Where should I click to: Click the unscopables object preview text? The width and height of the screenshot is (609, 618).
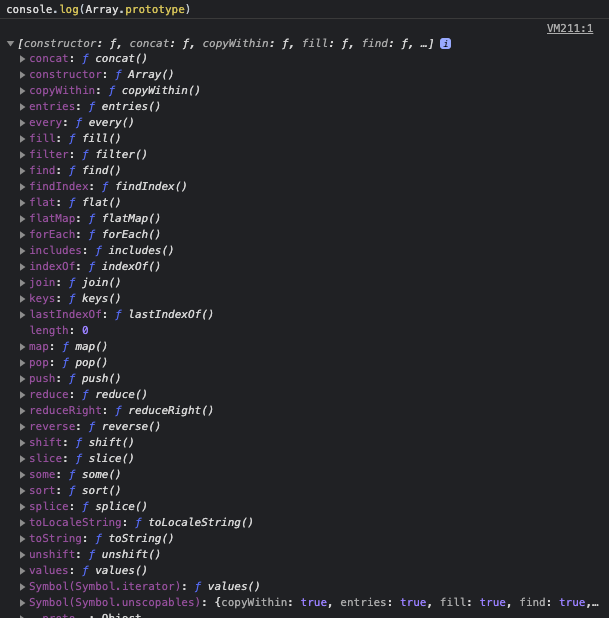tap(406, 603)
